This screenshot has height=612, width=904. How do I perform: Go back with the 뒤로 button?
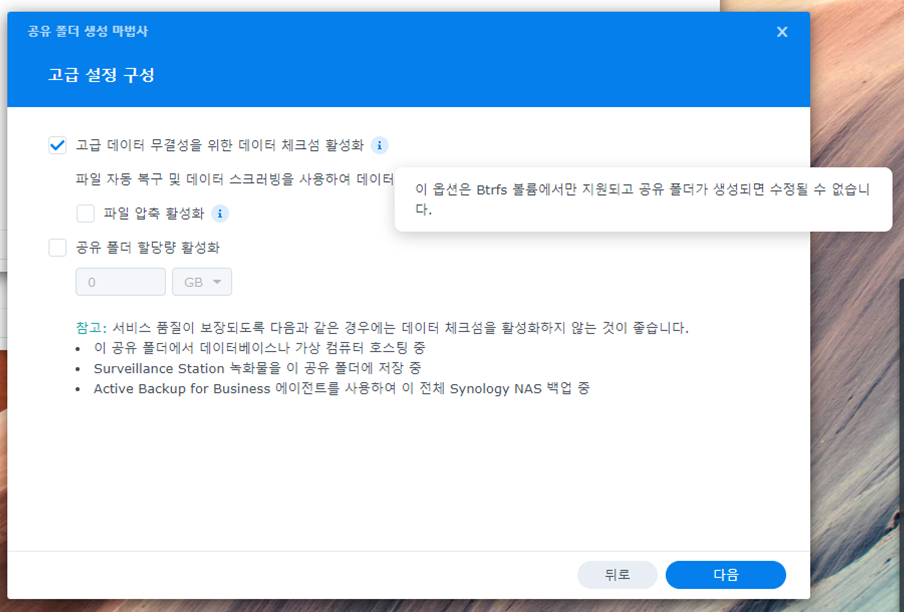click(x=617, y=575)
